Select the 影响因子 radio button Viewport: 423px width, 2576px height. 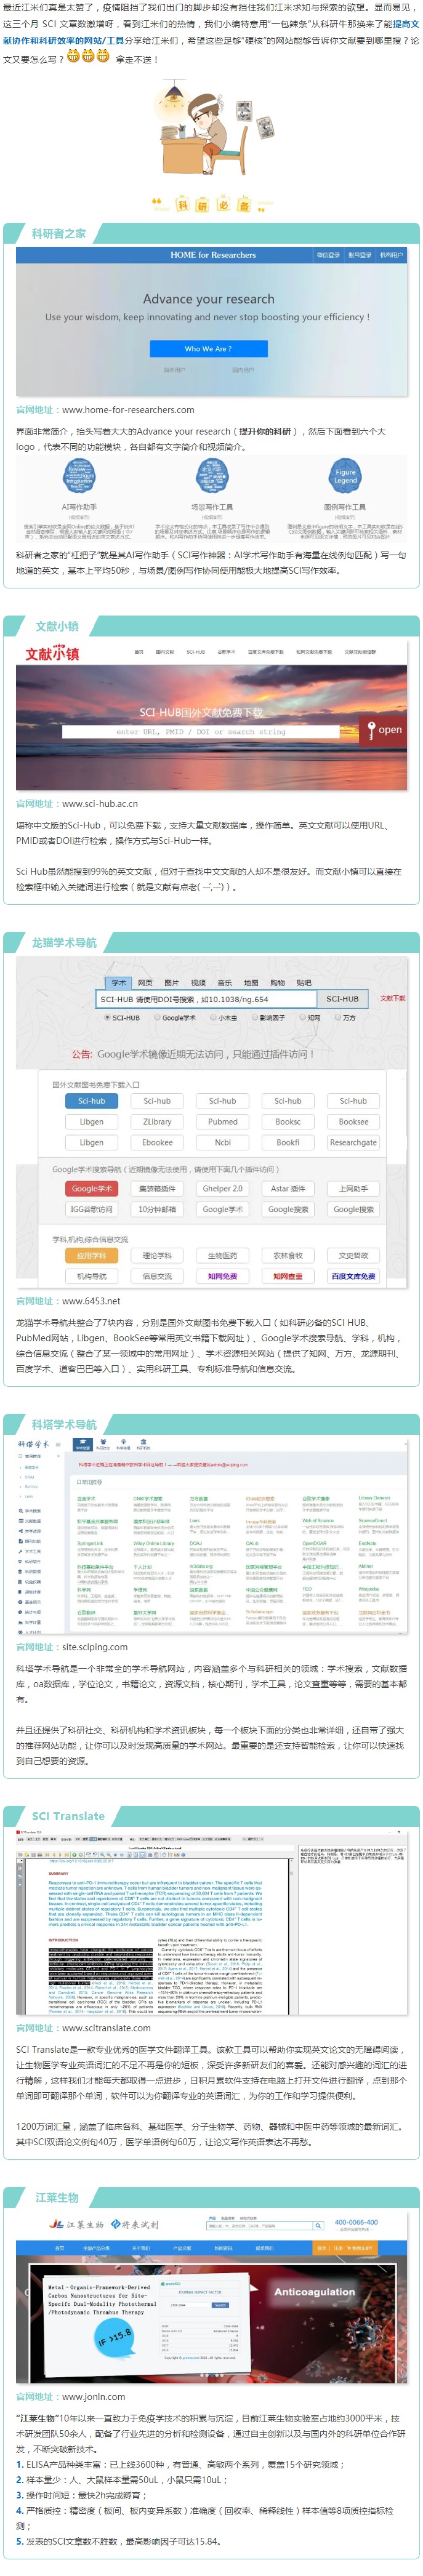pos(255,1017)
